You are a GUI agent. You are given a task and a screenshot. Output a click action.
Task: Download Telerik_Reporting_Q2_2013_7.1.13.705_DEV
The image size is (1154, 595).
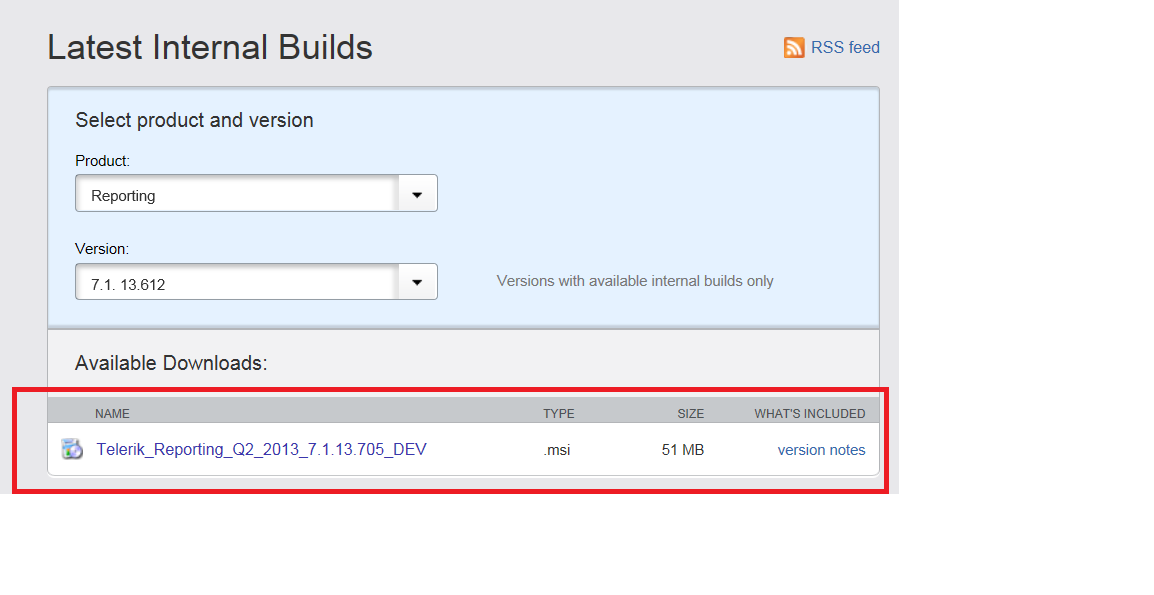pos(261,449)
